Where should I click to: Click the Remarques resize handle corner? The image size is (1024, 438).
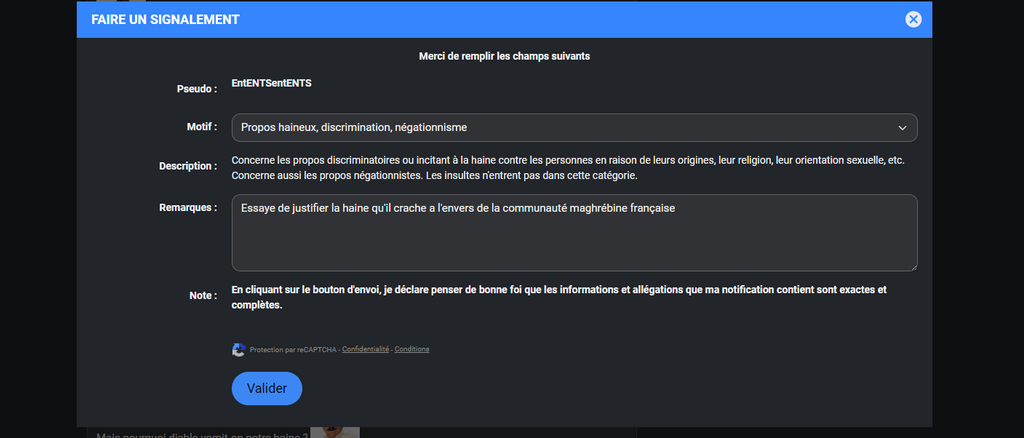[x=913, y=266]
